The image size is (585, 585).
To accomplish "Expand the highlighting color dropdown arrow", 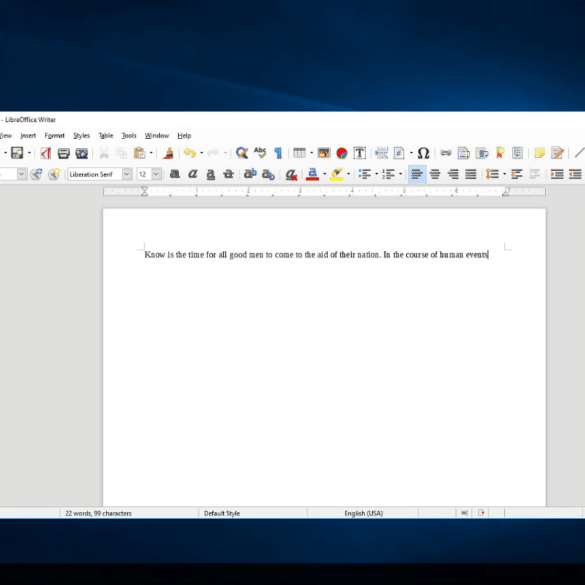I will [348, 174].
